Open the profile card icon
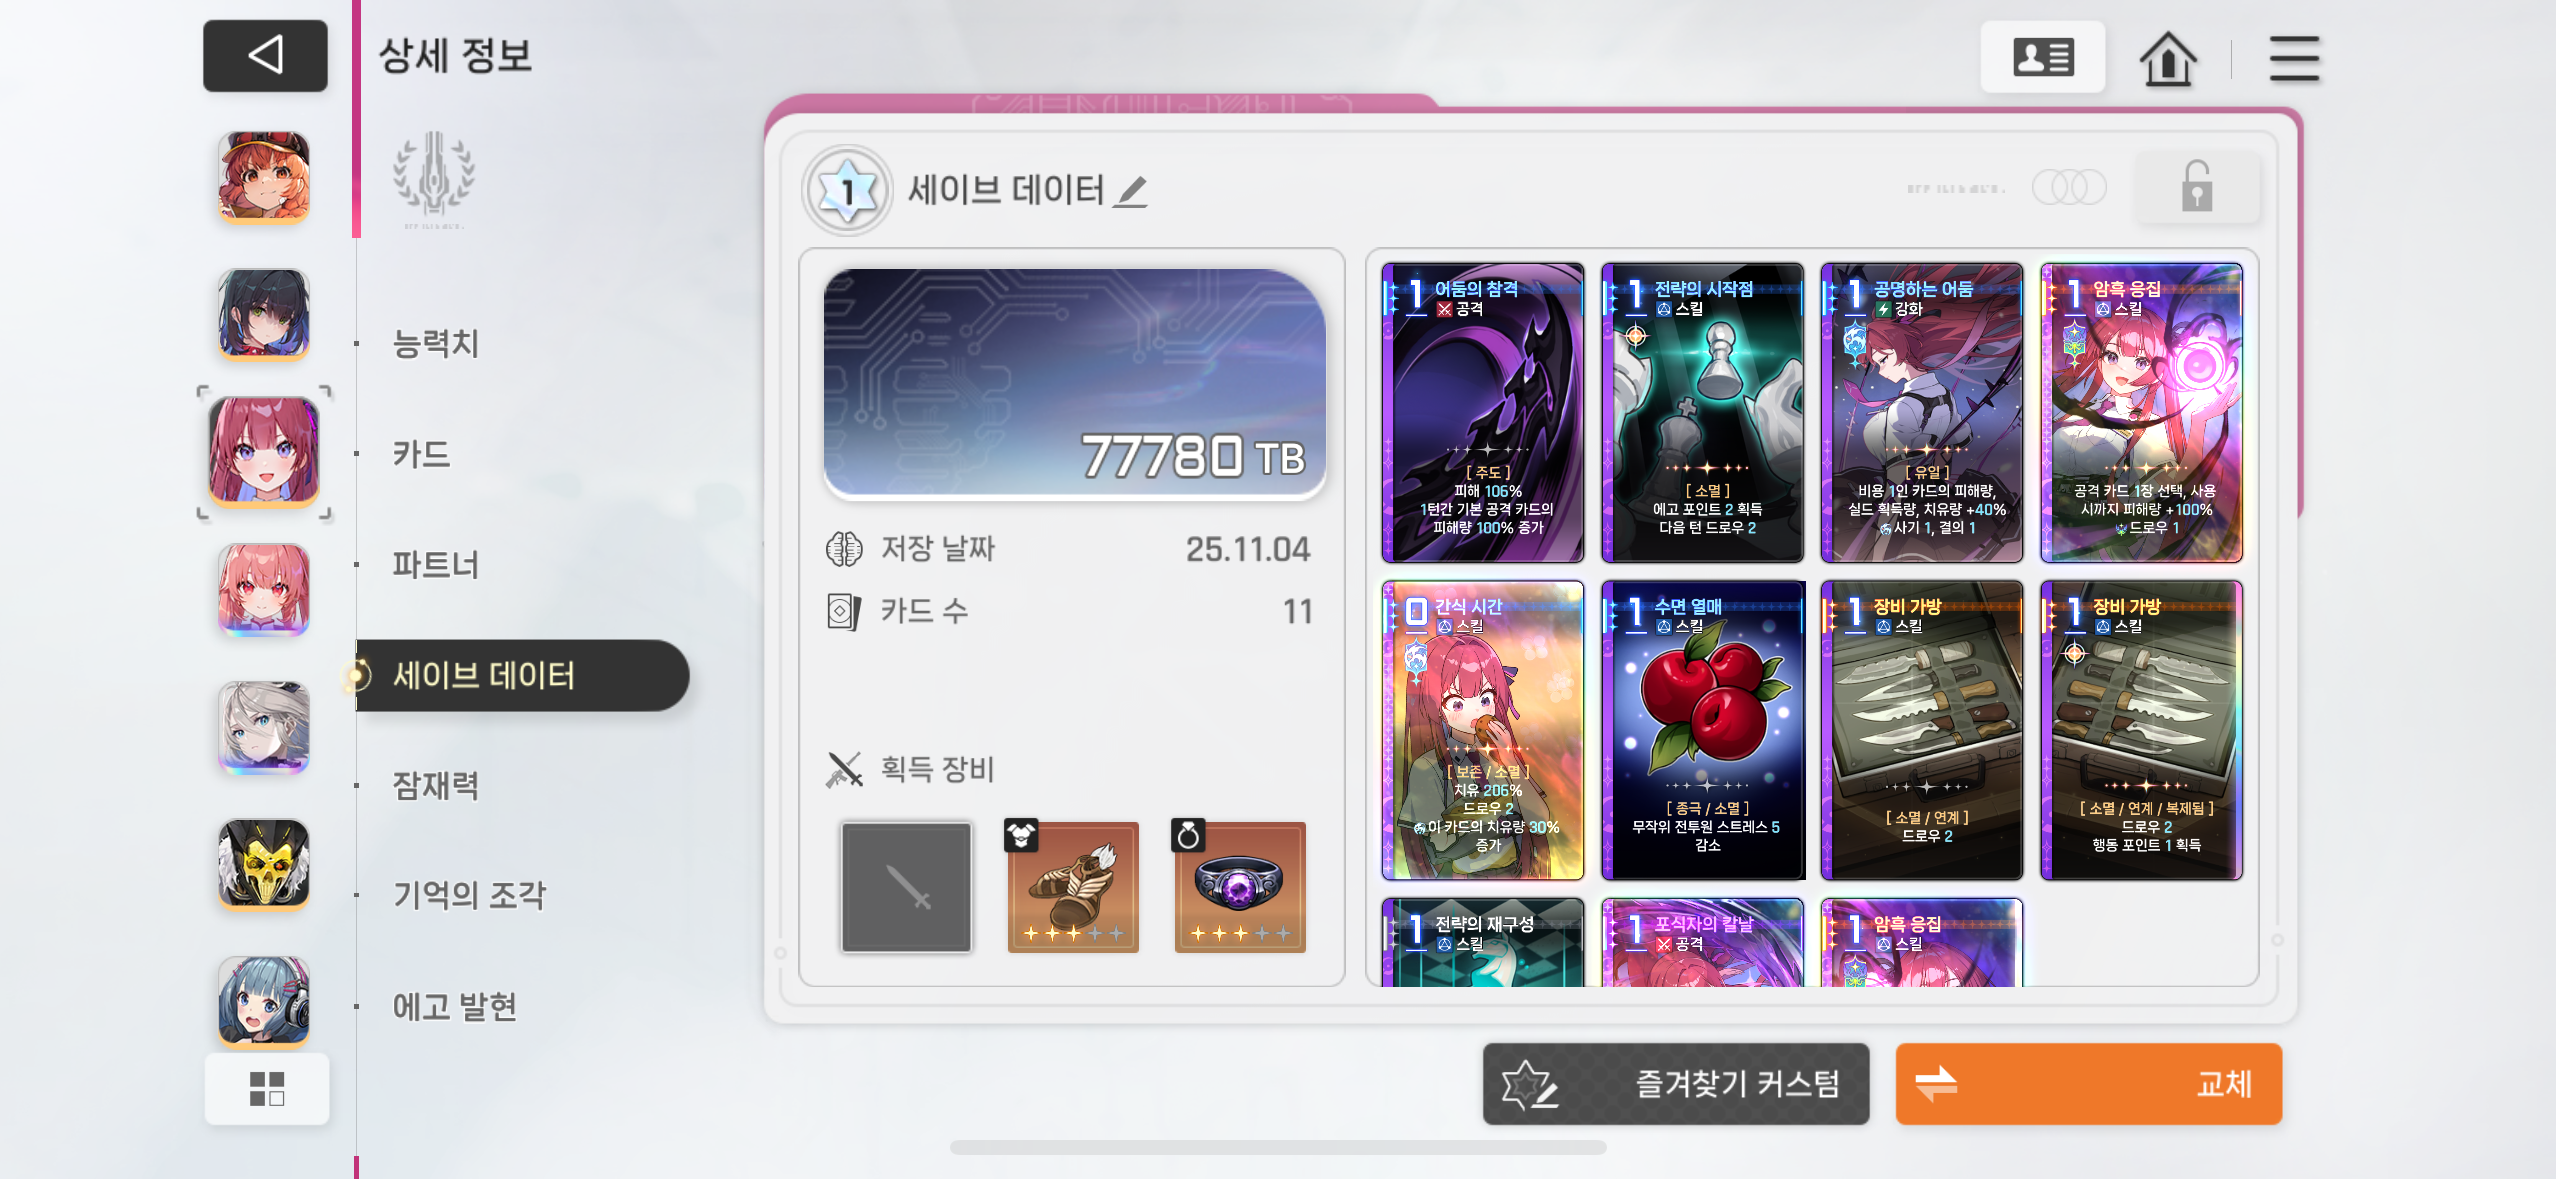 tap(2043, 58)
